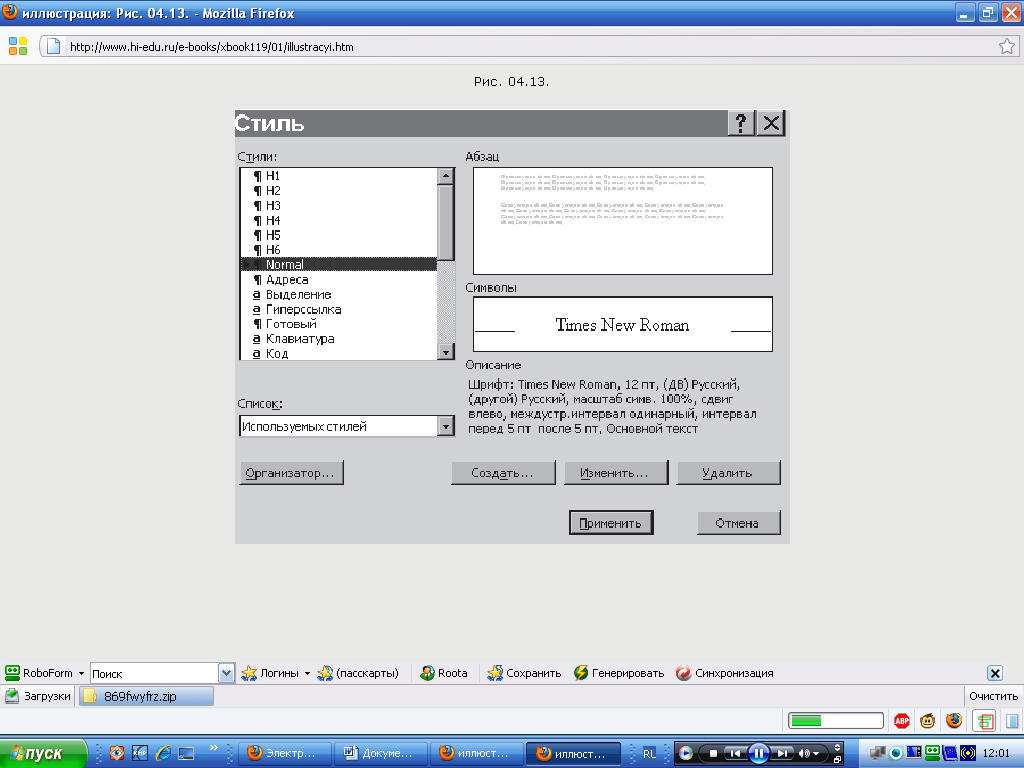Click the green page loading progress bar
Image resolution: width=1024 pixels, height=768 pixels.
point(835,720)
